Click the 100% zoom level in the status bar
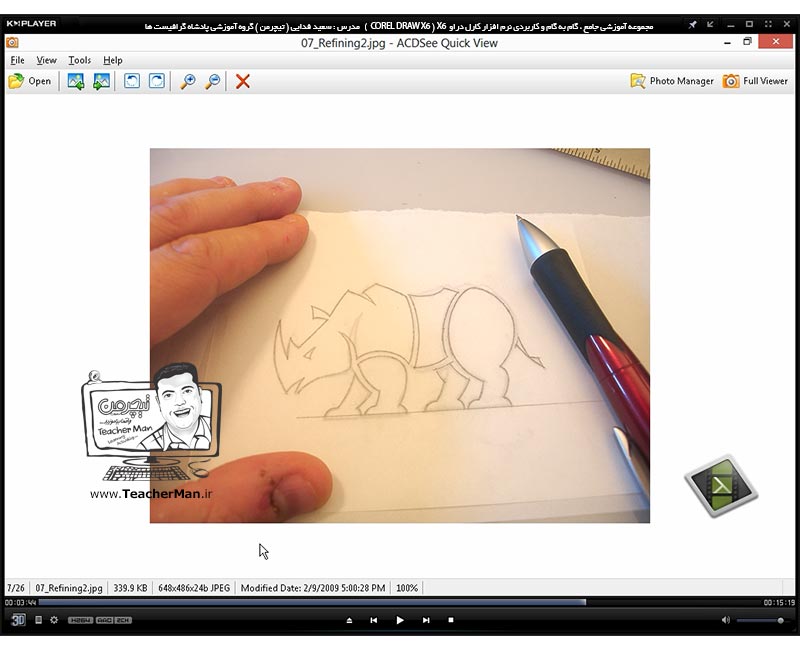 point(407,588)
